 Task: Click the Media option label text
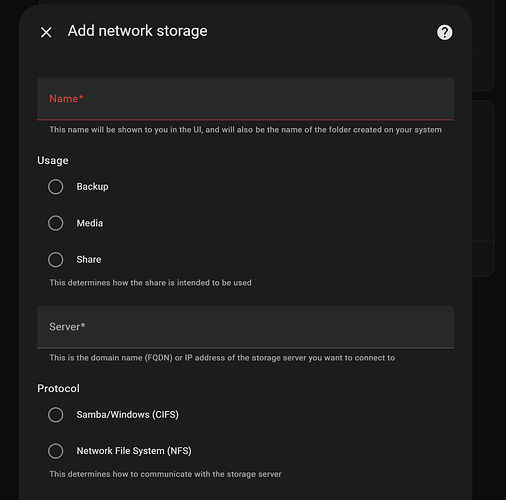(90, 223)
